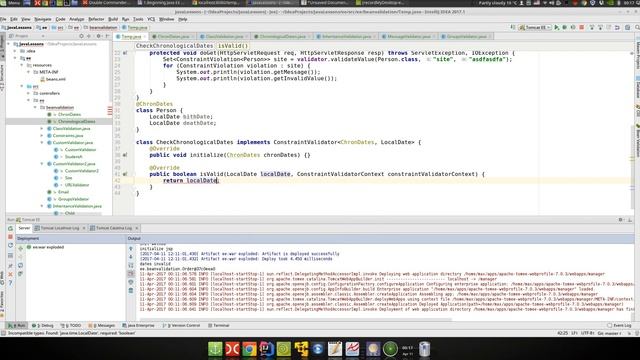Select ChronologicalDates in project tree
Viewport: 640px width, 360px height.
[x=59, y=121]
